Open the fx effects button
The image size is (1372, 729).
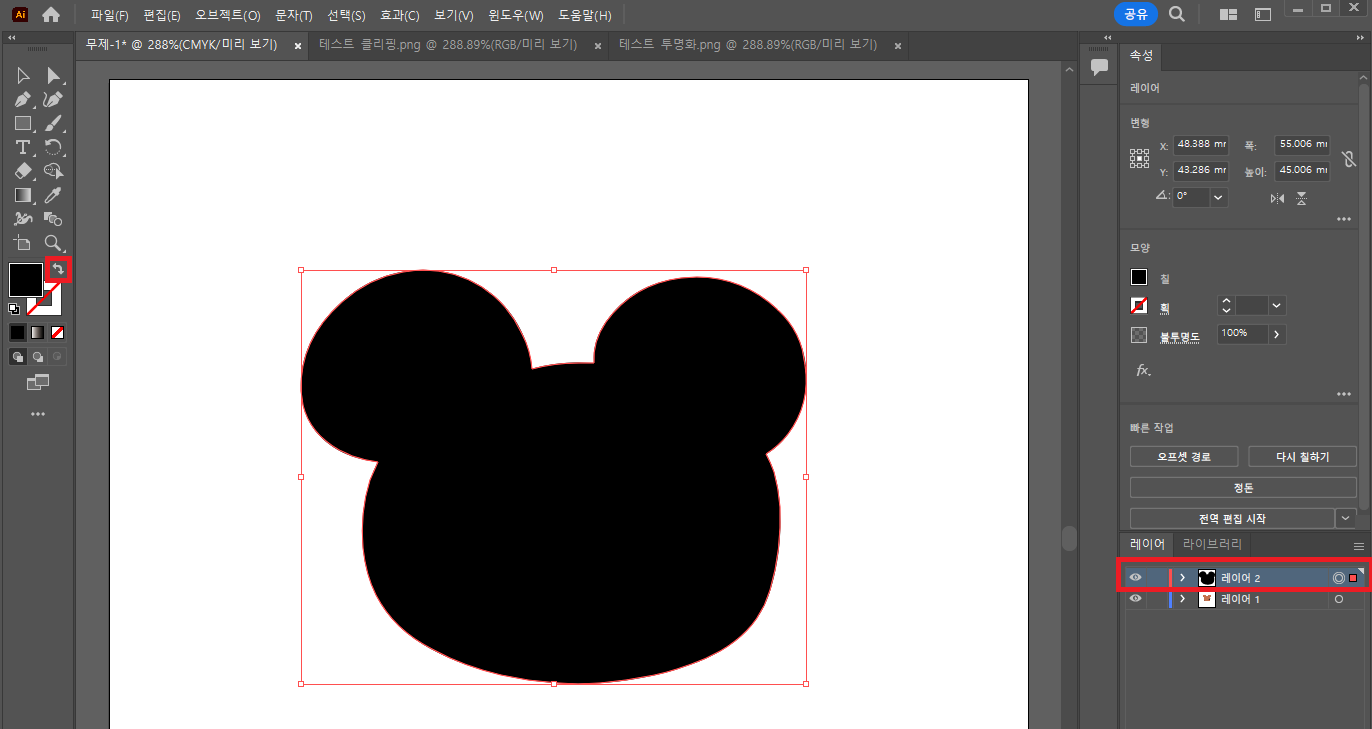tap(1143, 370)
